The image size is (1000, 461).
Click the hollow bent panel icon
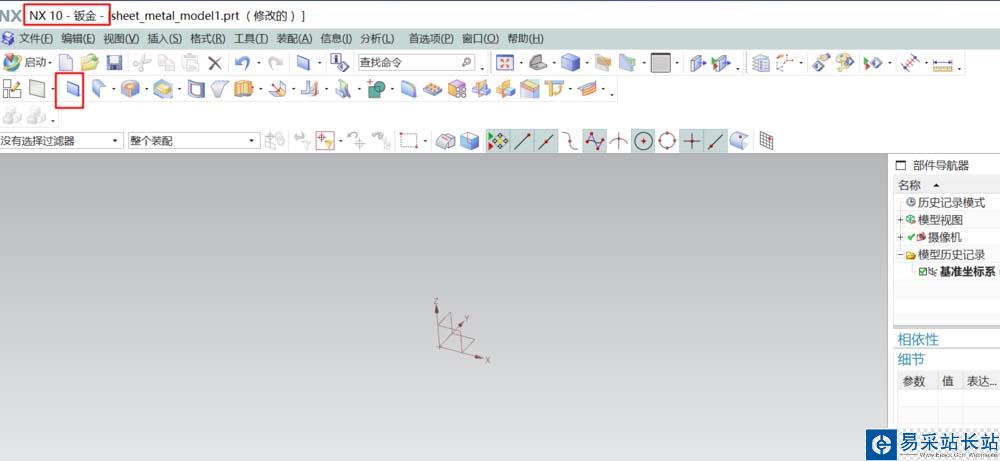(196, 89)
